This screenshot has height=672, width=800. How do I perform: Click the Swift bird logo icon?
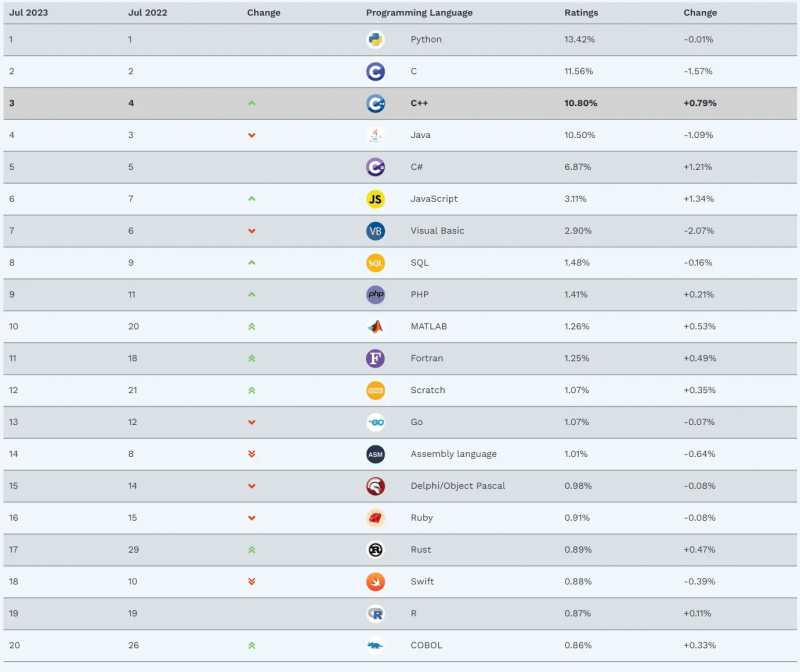pos(376,582)
